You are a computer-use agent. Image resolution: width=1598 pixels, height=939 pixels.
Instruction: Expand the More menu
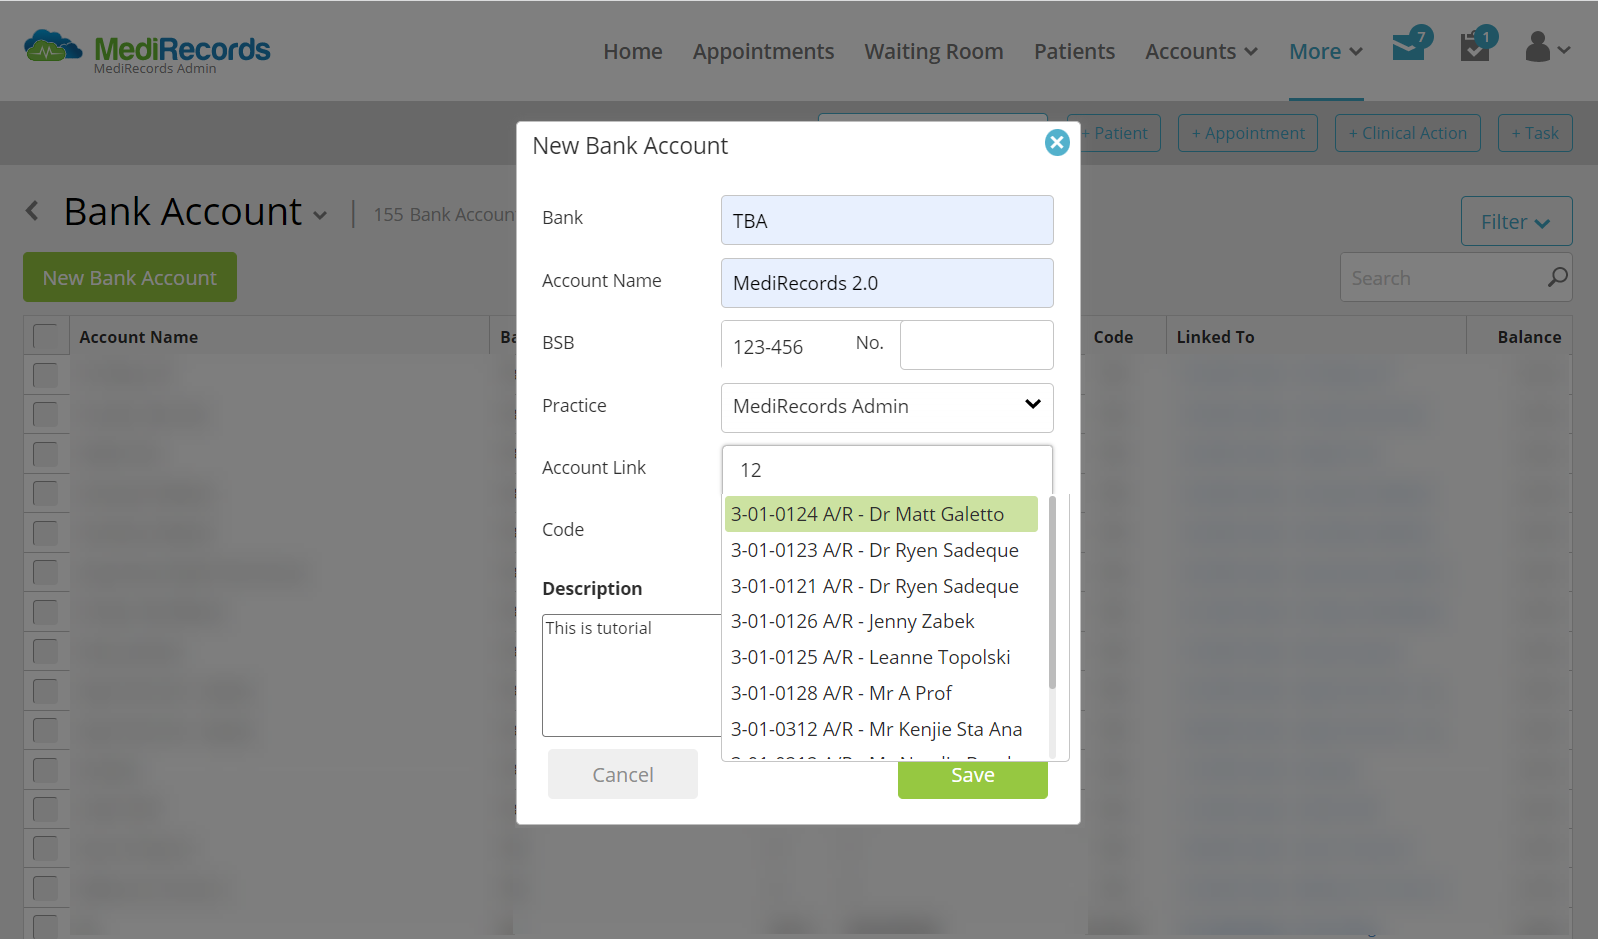tap(1326, 51)
